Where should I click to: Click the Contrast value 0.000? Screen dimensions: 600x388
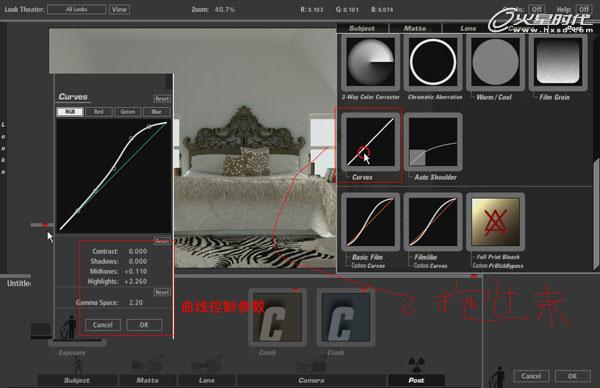(x=138, y=251)
